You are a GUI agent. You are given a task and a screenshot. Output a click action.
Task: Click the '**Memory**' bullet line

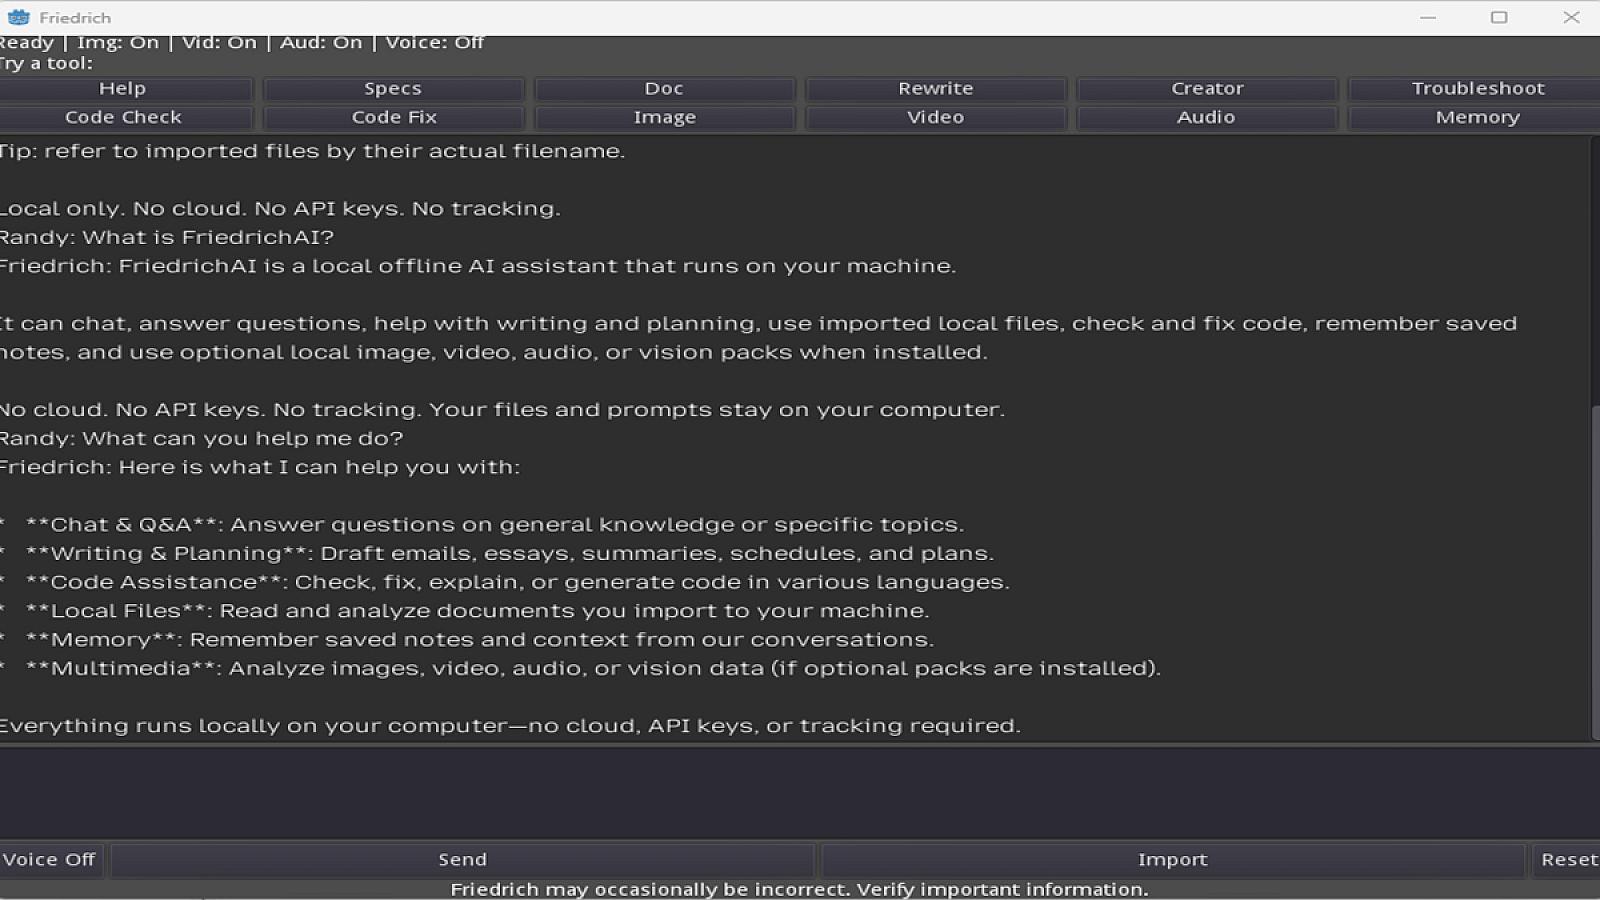467,639
